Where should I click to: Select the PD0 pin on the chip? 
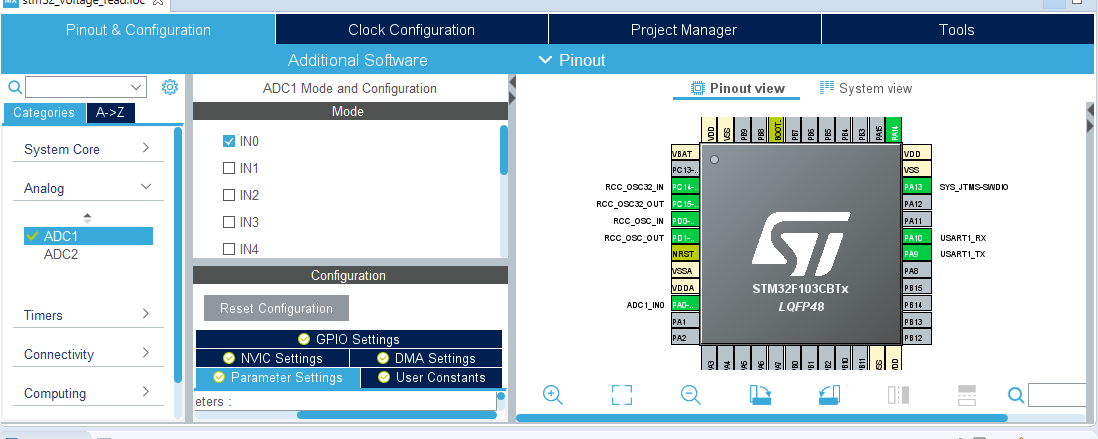(685, 221)
